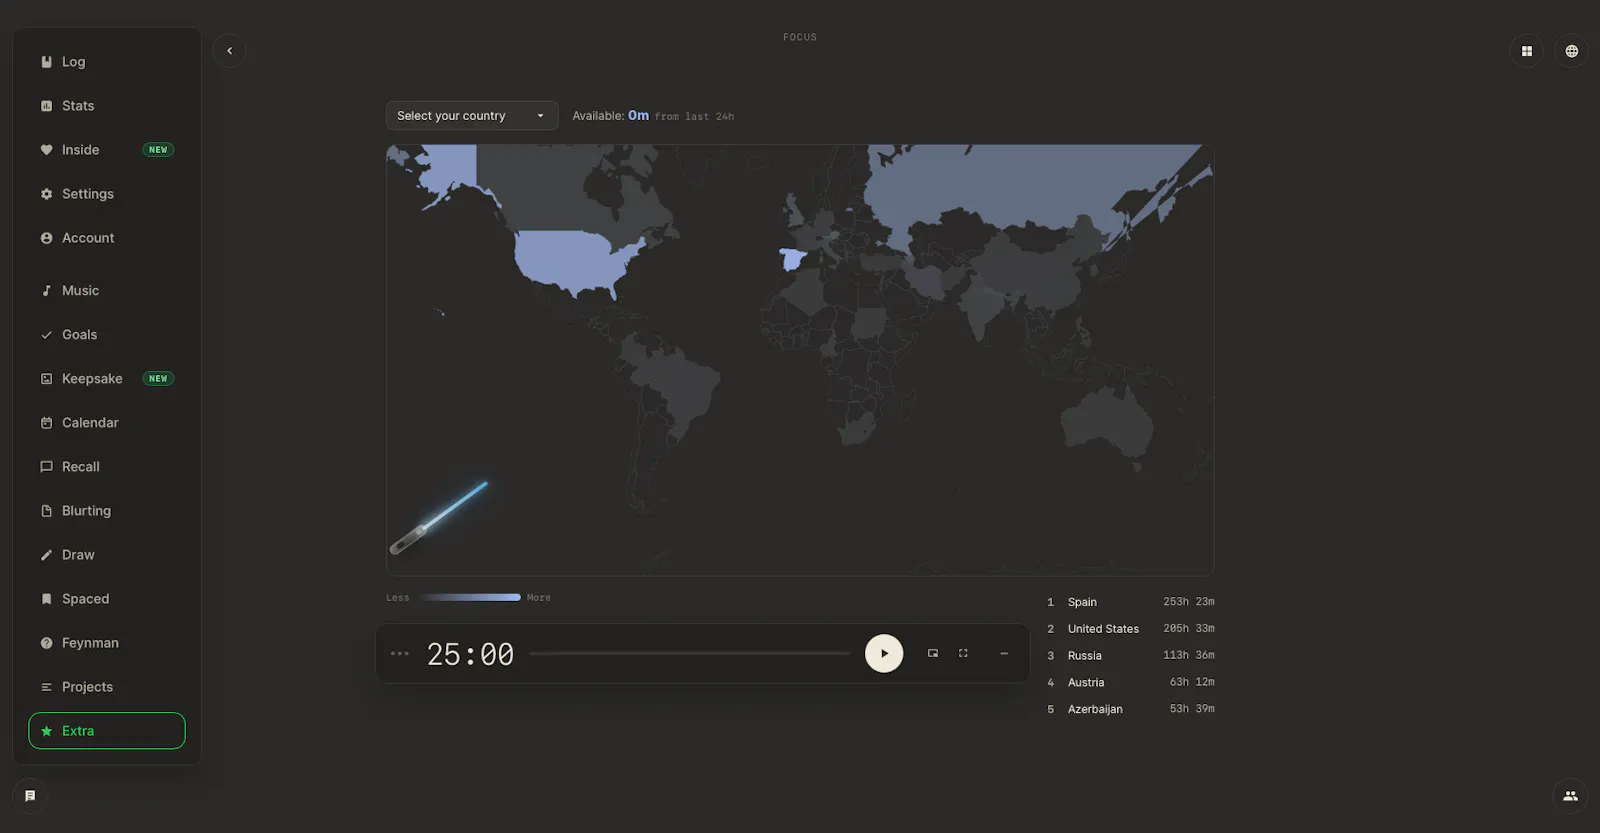Click the globe icon top right
Image resolution: width=1600 pixels, height=833 pixels.
coord(1572,51)
